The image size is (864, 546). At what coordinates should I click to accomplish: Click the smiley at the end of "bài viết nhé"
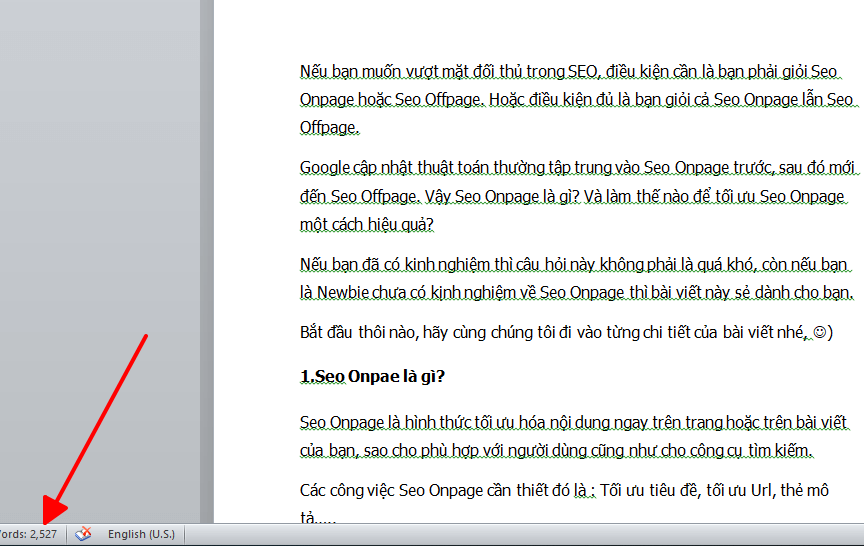click(x=820, y=332)
